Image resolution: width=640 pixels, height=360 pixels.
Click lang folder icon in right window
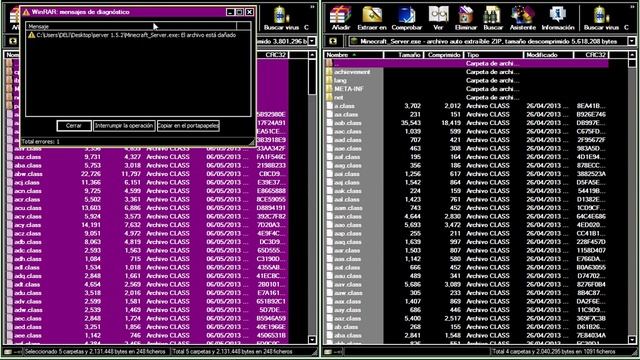tap(329, 80)
